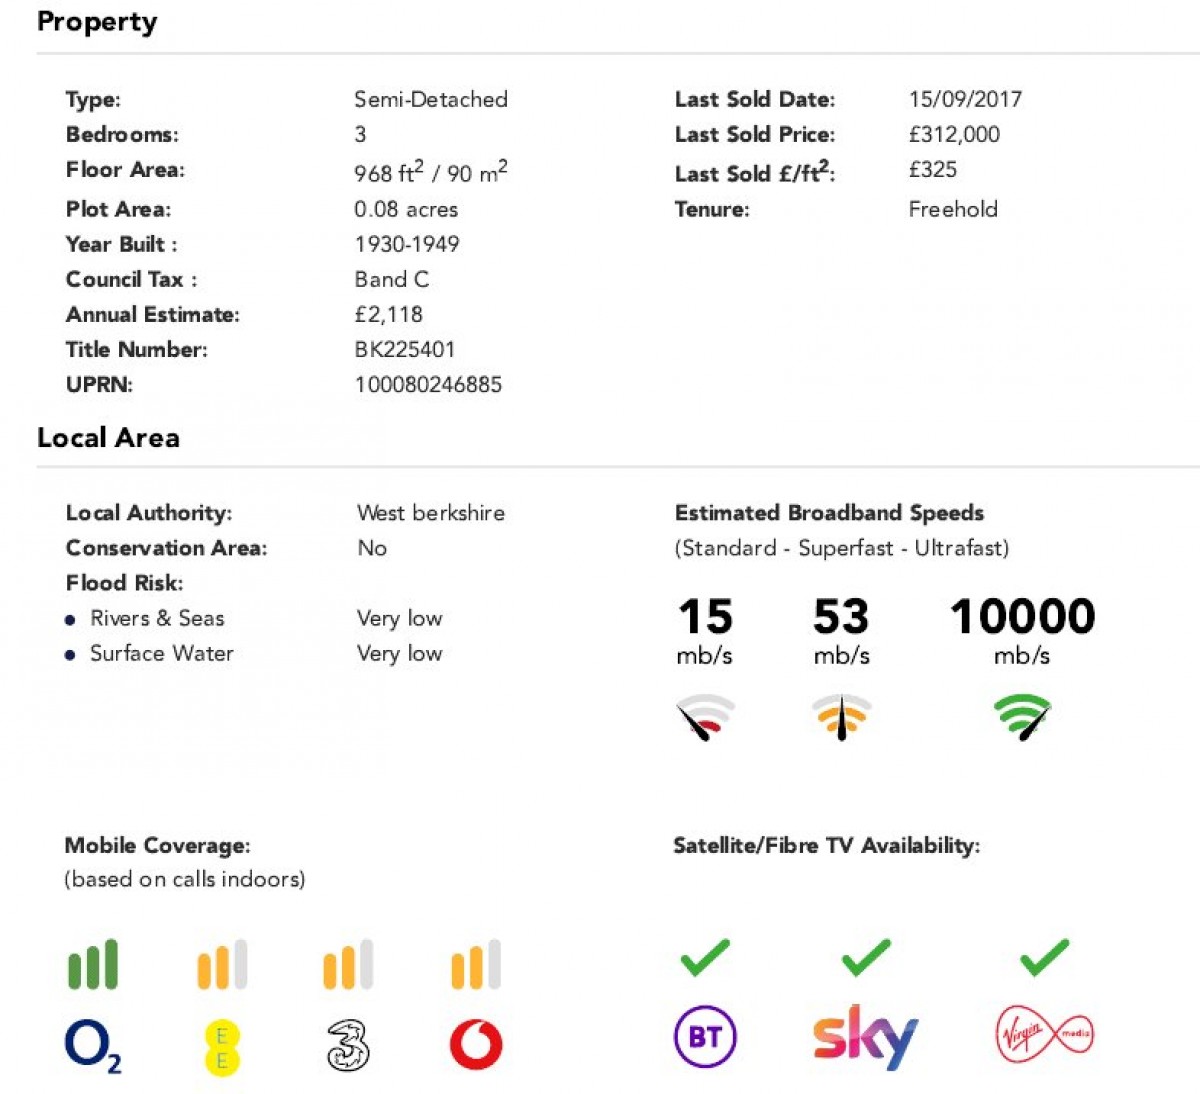This screenshot has width=1200, height=1094.
Task: Click the Local Area section heading
Action: 108,438
